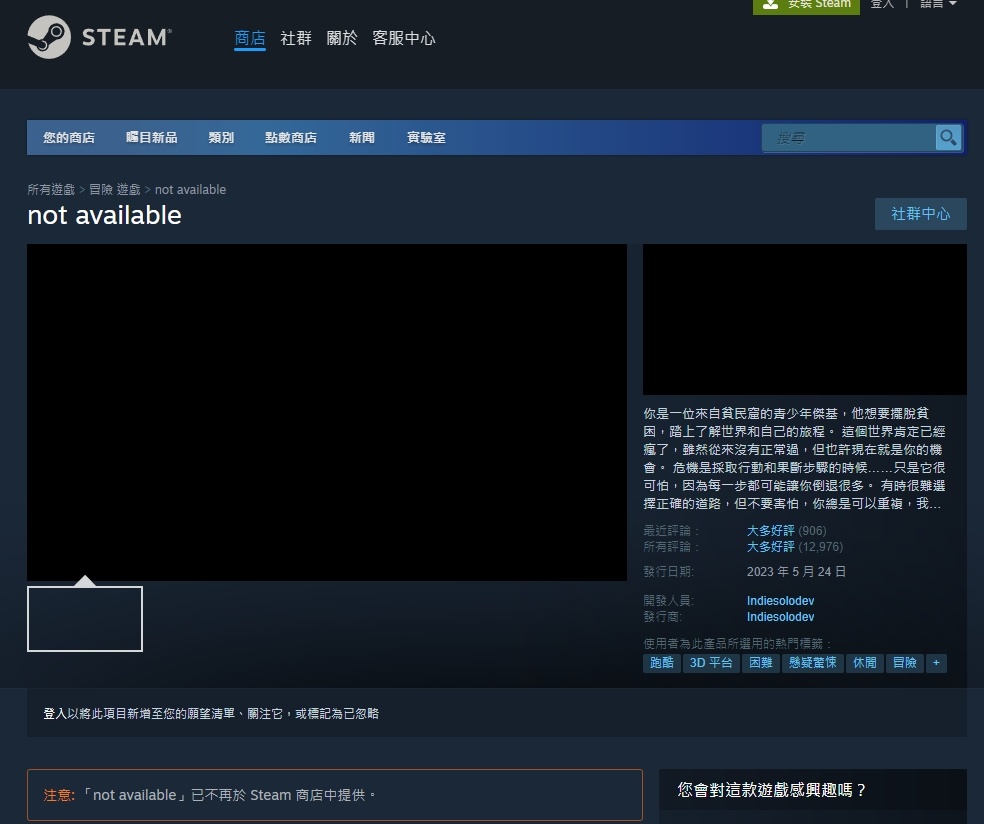Click the page title not available
The width and height of the screenshot is (984, 824).
(x=105, y=215)
